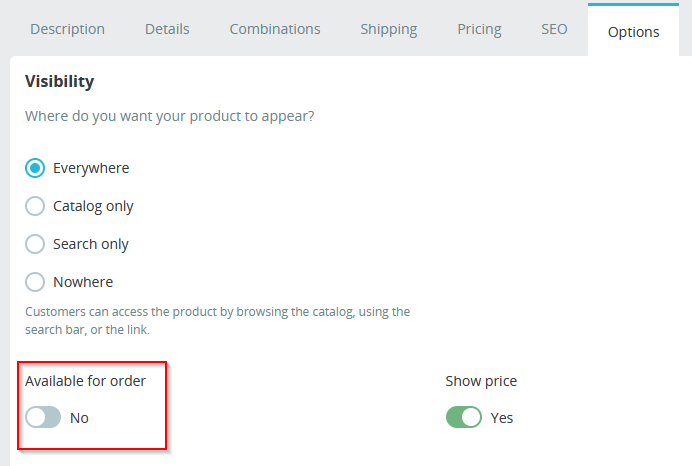Screen dimensions: 692x466
Task: Click the 'Show price' label
Action: [481, 381]
